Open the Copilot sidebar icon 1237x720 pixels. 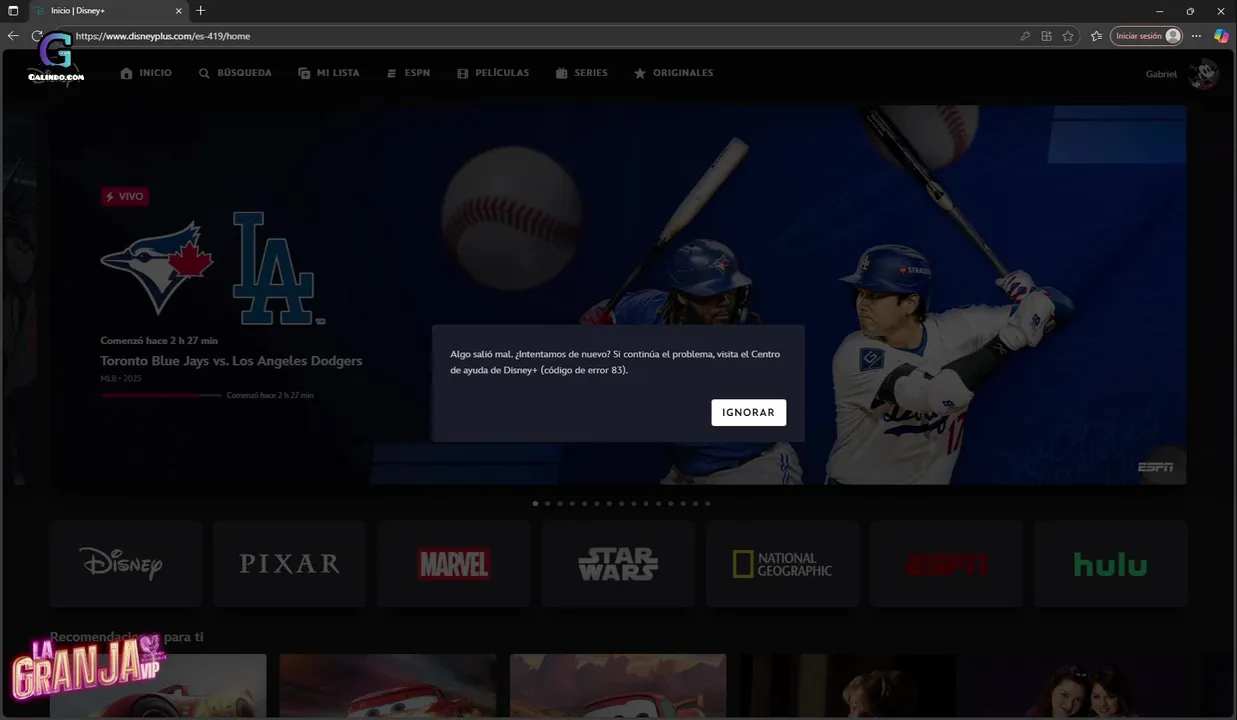coord(1221,36)
